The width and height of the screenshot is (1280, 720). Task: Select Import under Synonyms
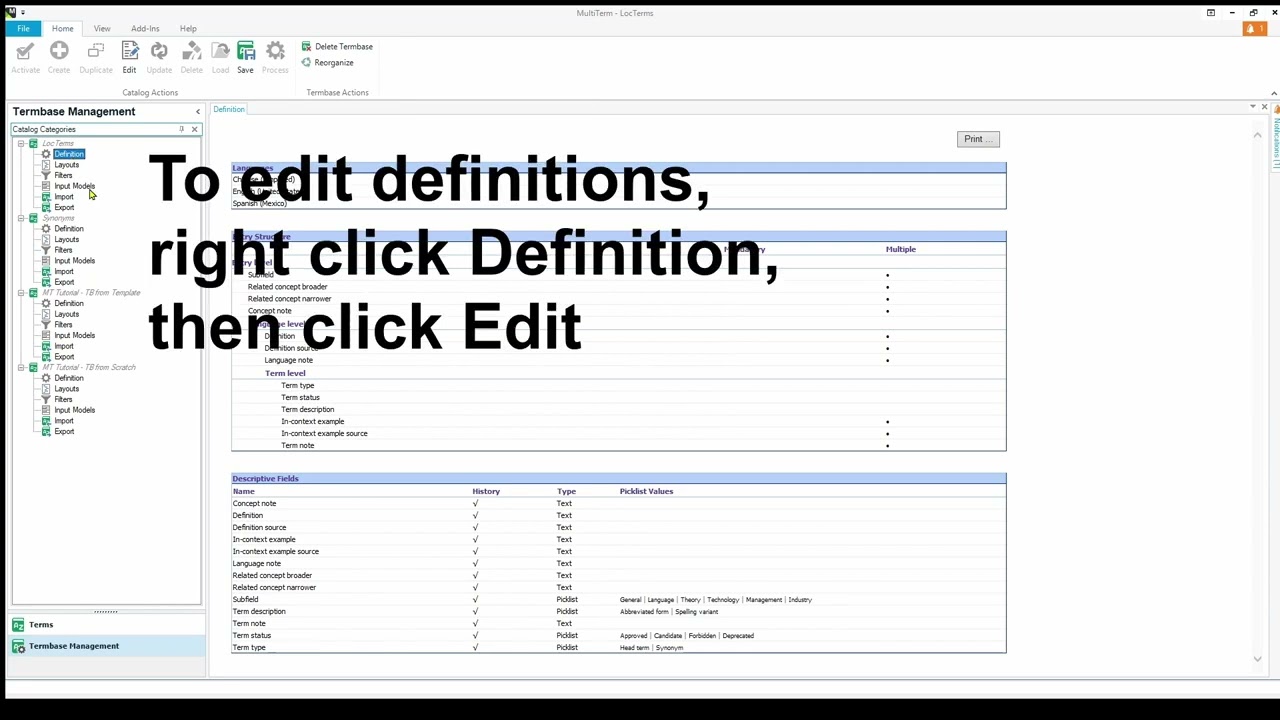tap(64, 272)
